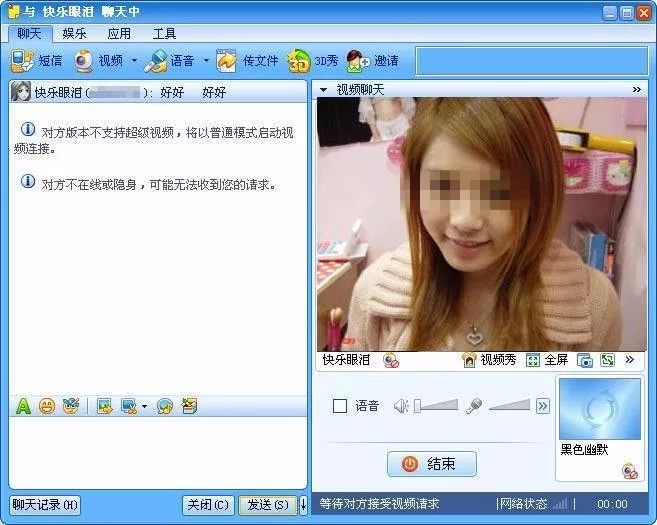
Task: Open the smiley emoticon picker
Action: [47, 406]
